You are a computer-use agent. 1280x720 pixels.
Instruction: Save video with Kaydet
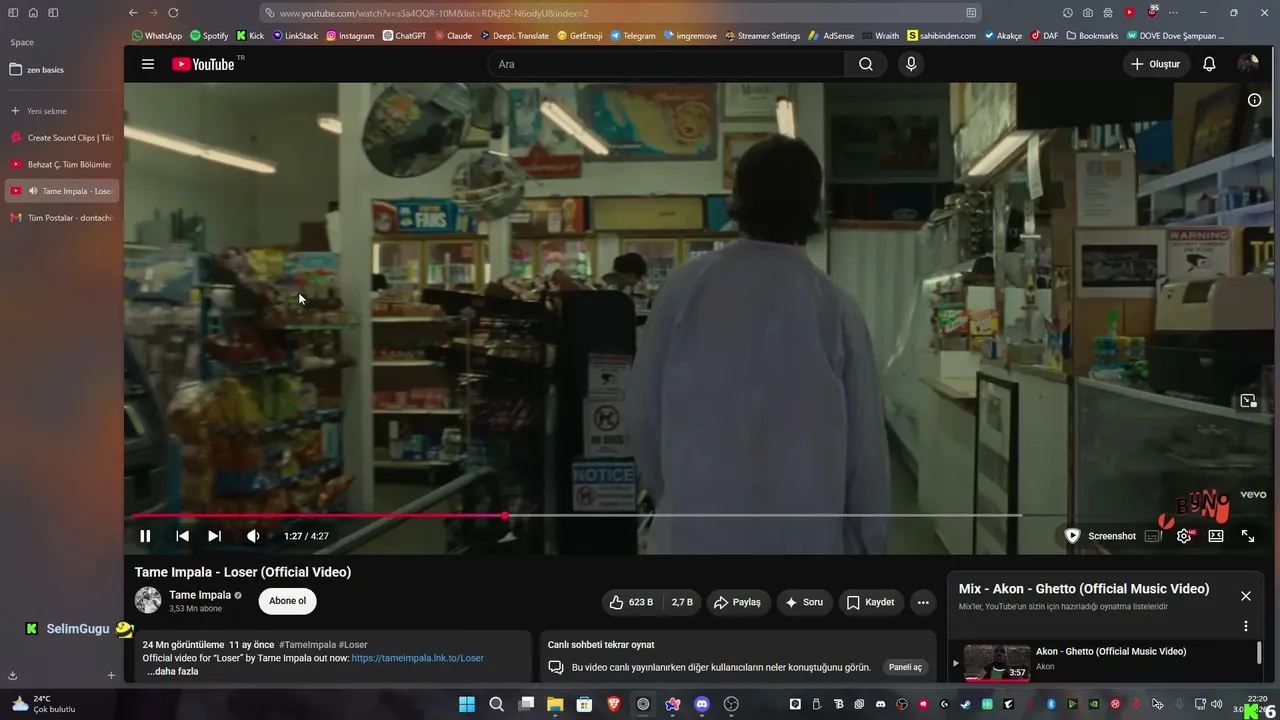(870, 602)
